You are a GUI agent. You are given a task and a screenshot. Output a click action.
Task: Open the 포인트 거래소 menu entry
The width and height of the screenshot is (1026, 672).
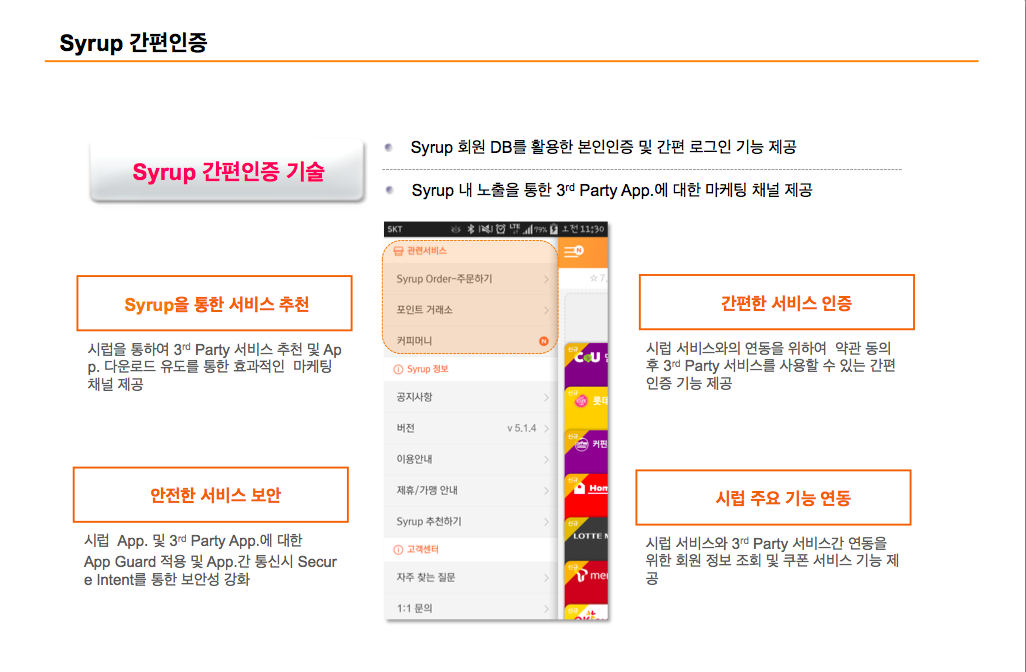(470, 310)
